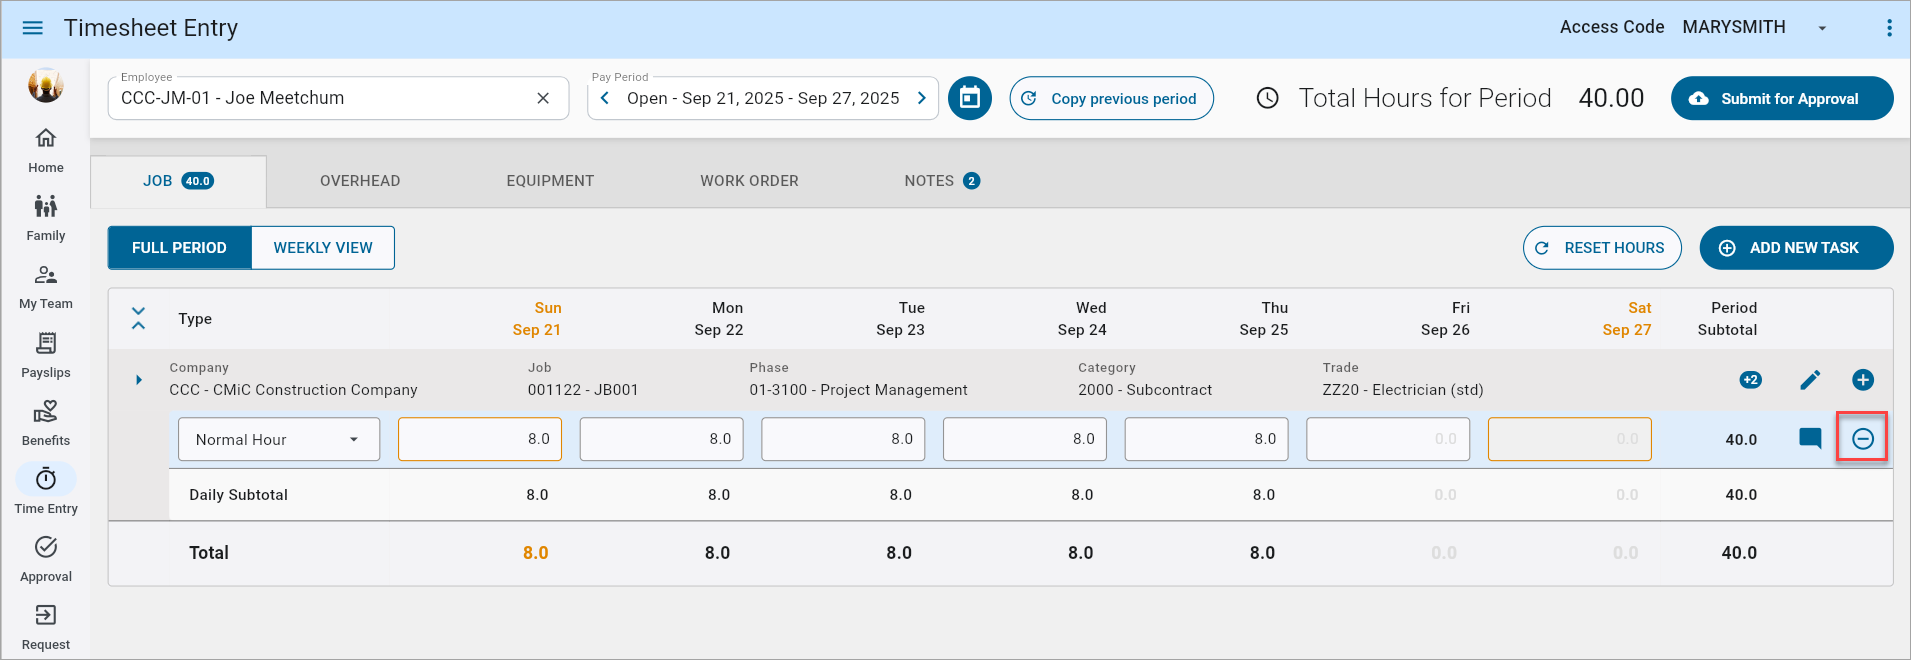Go to Approval in the sidebar
The width and height of the screenshot is (1911, 660).
pyautogui.click(x=46, y=559)
